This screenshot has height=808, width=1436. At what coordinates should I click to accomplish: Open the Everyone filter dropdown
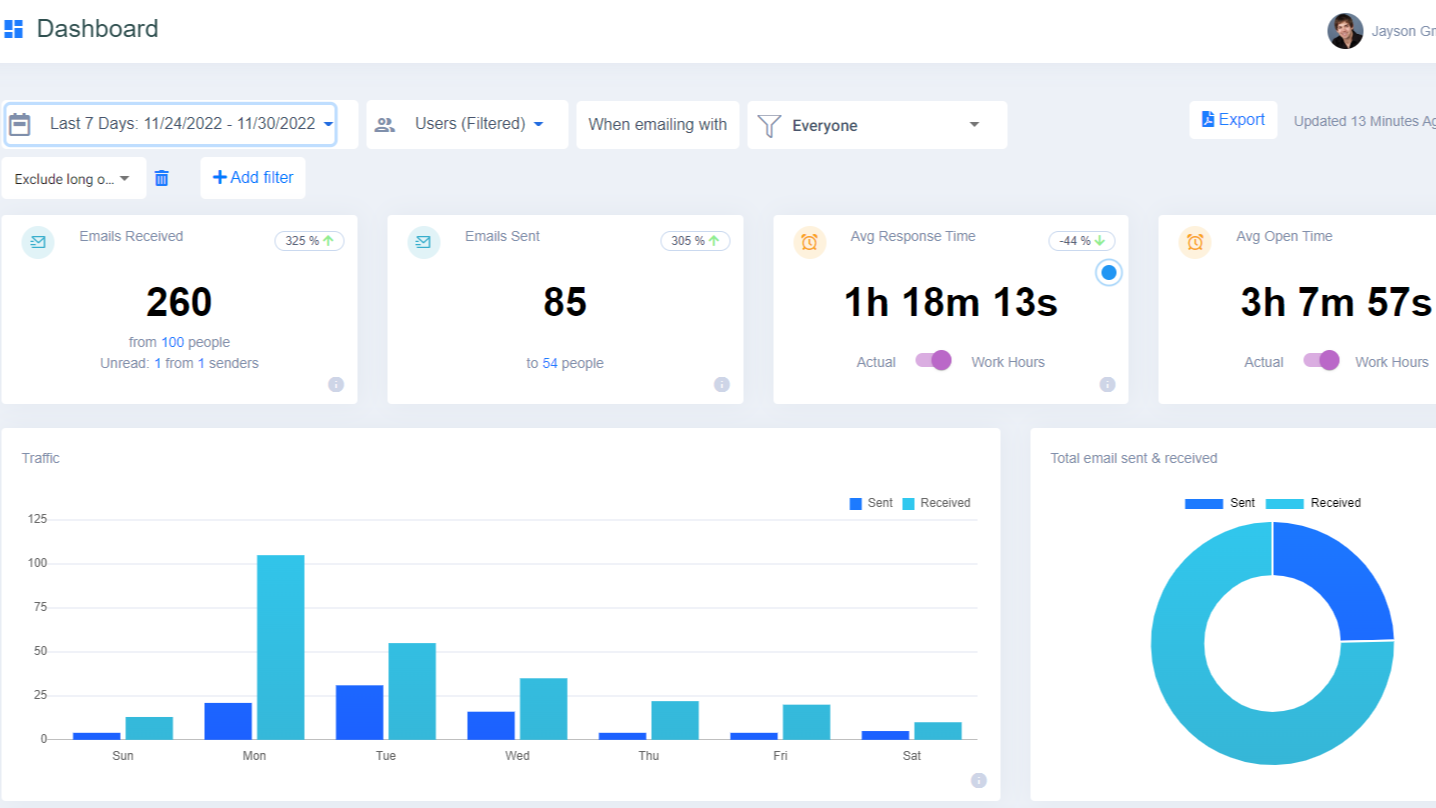(x=972, y=124)
